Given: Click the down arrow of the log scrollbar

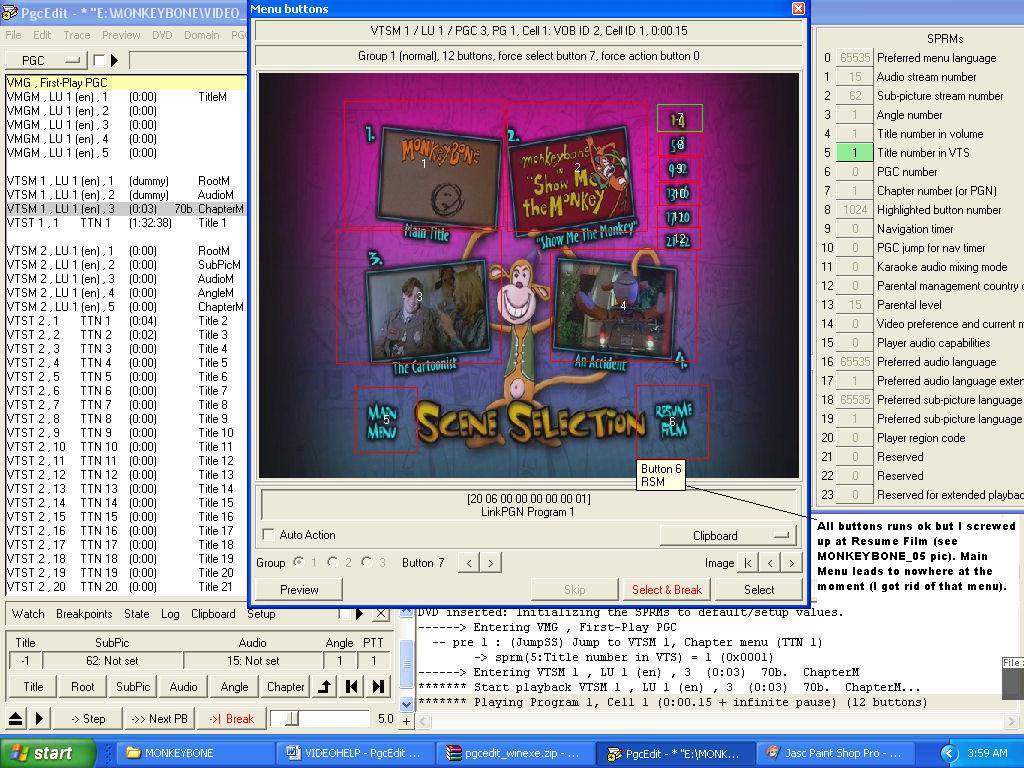Looking at the screenshot, I should tap(406, 704).
